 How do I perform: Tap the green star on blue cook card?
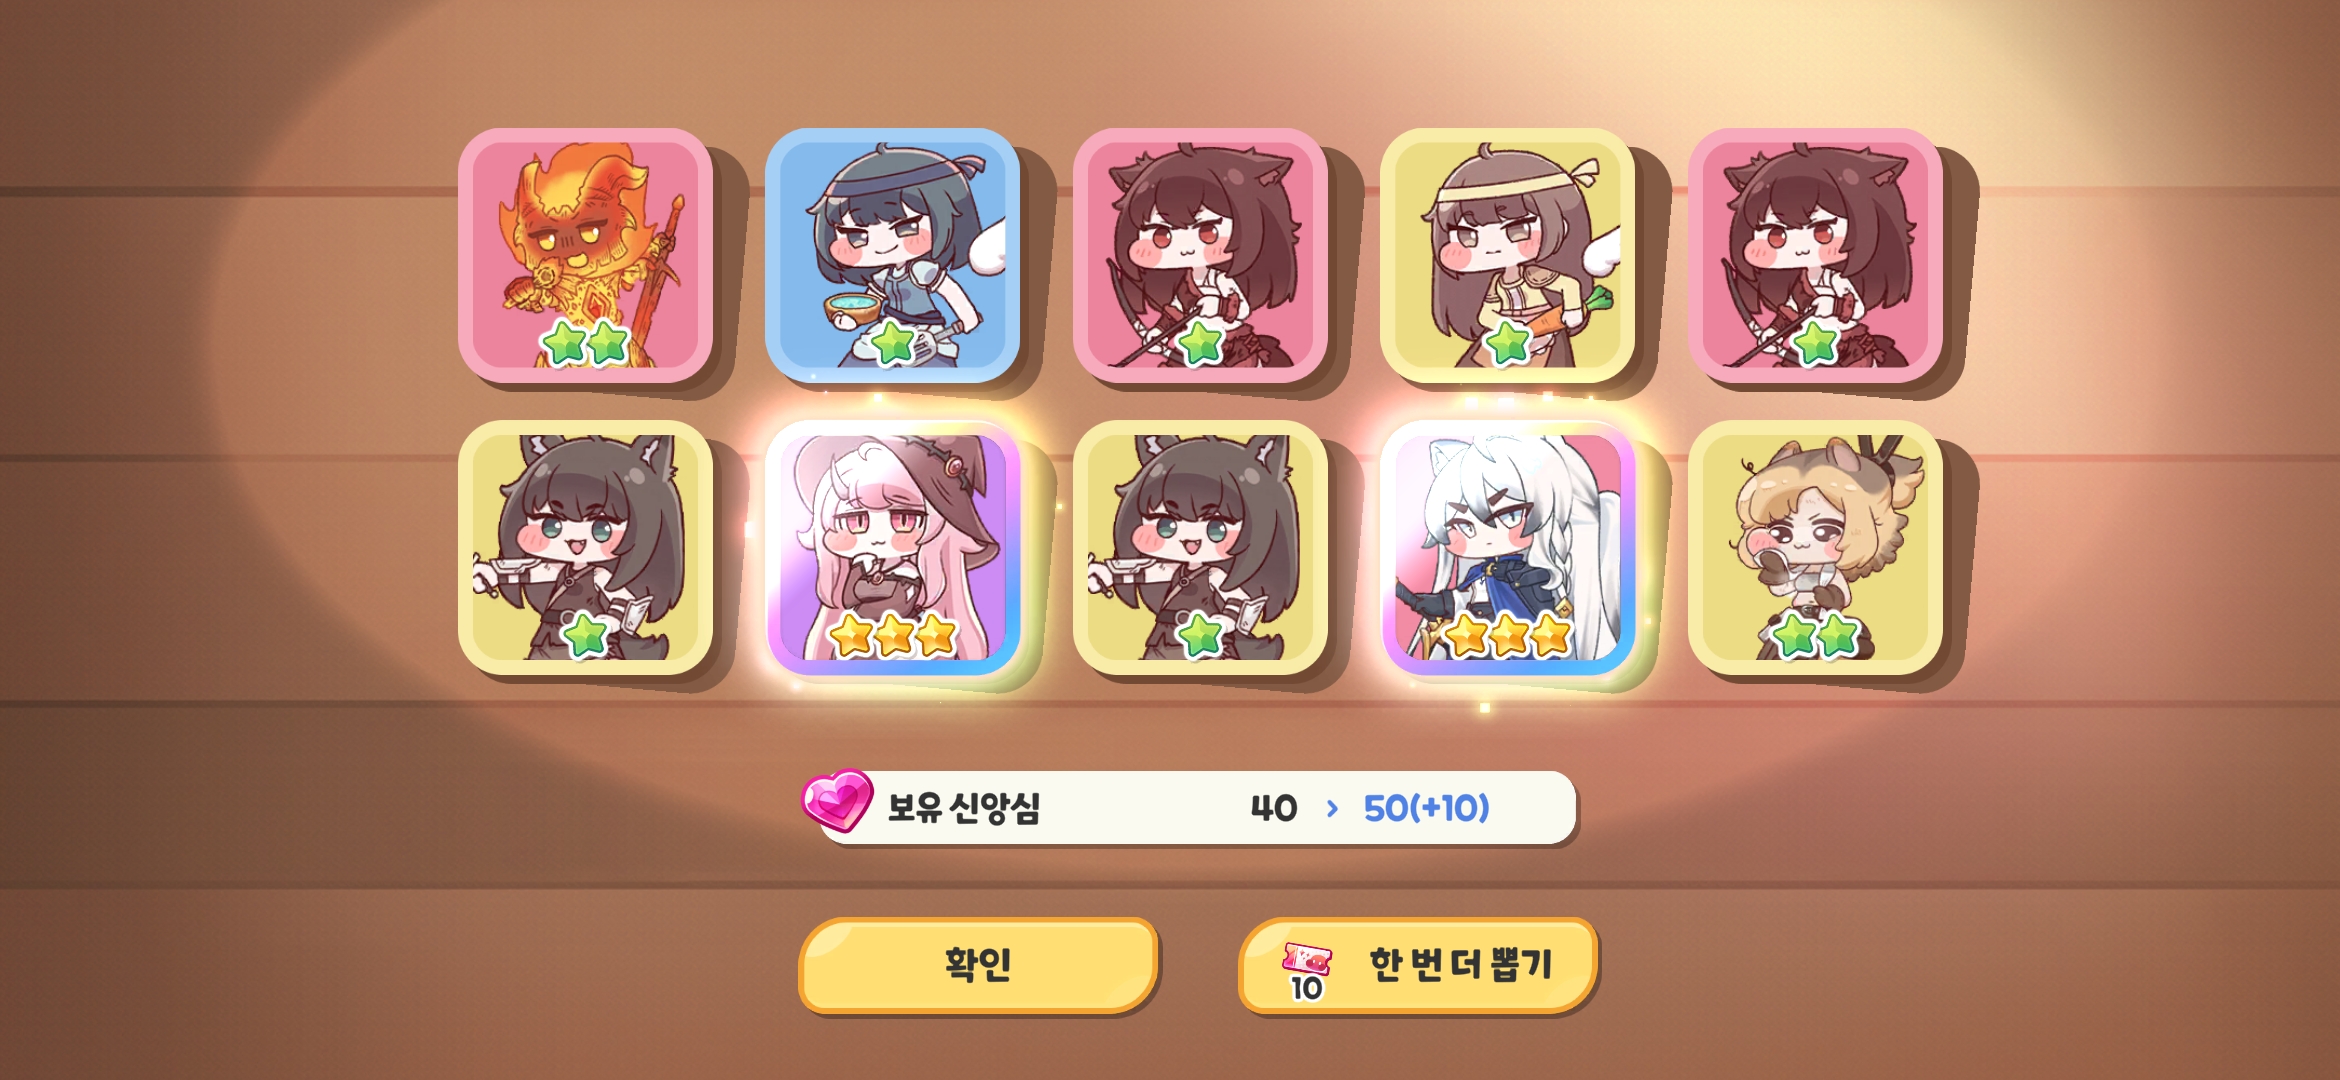pyautogui.click(x=893, y=344)
